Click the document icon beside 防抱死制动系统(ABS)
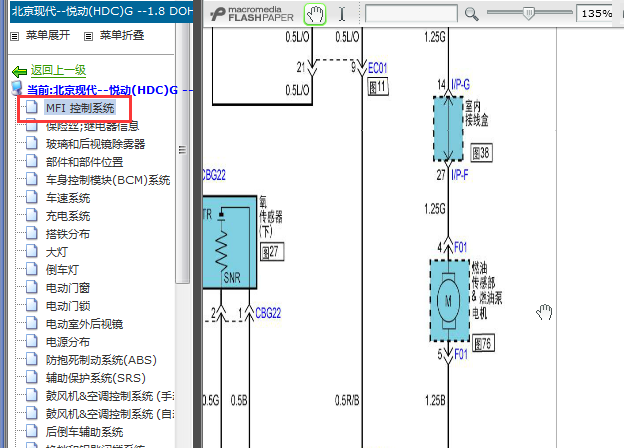The height and width of the screenshot is (448, 624). pyautogui.click(x=31, y=359)
